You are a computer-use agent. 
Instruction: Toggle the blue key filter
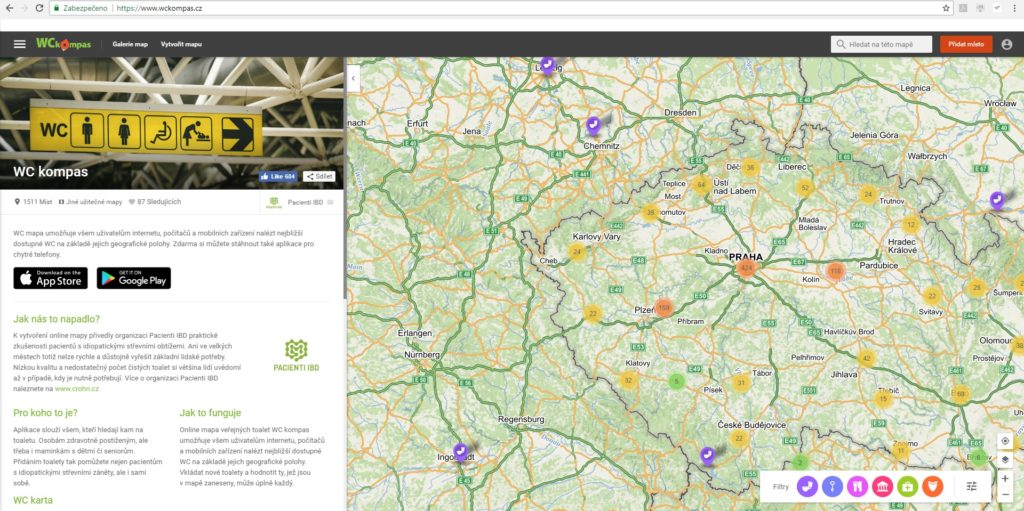click(x=832, y=486)
